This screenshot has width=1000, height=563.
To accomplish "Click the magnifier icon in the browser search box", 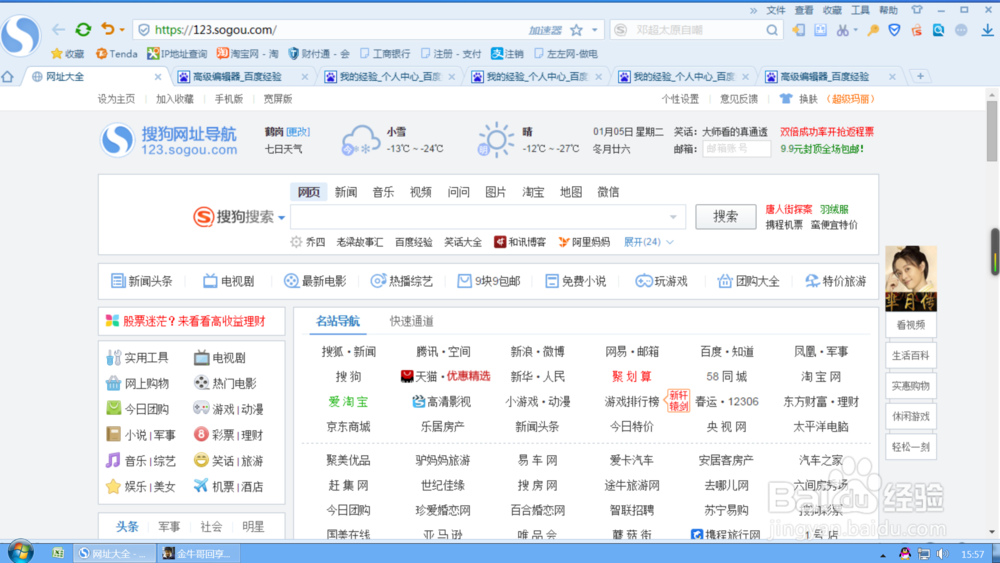I will [772, 30].
